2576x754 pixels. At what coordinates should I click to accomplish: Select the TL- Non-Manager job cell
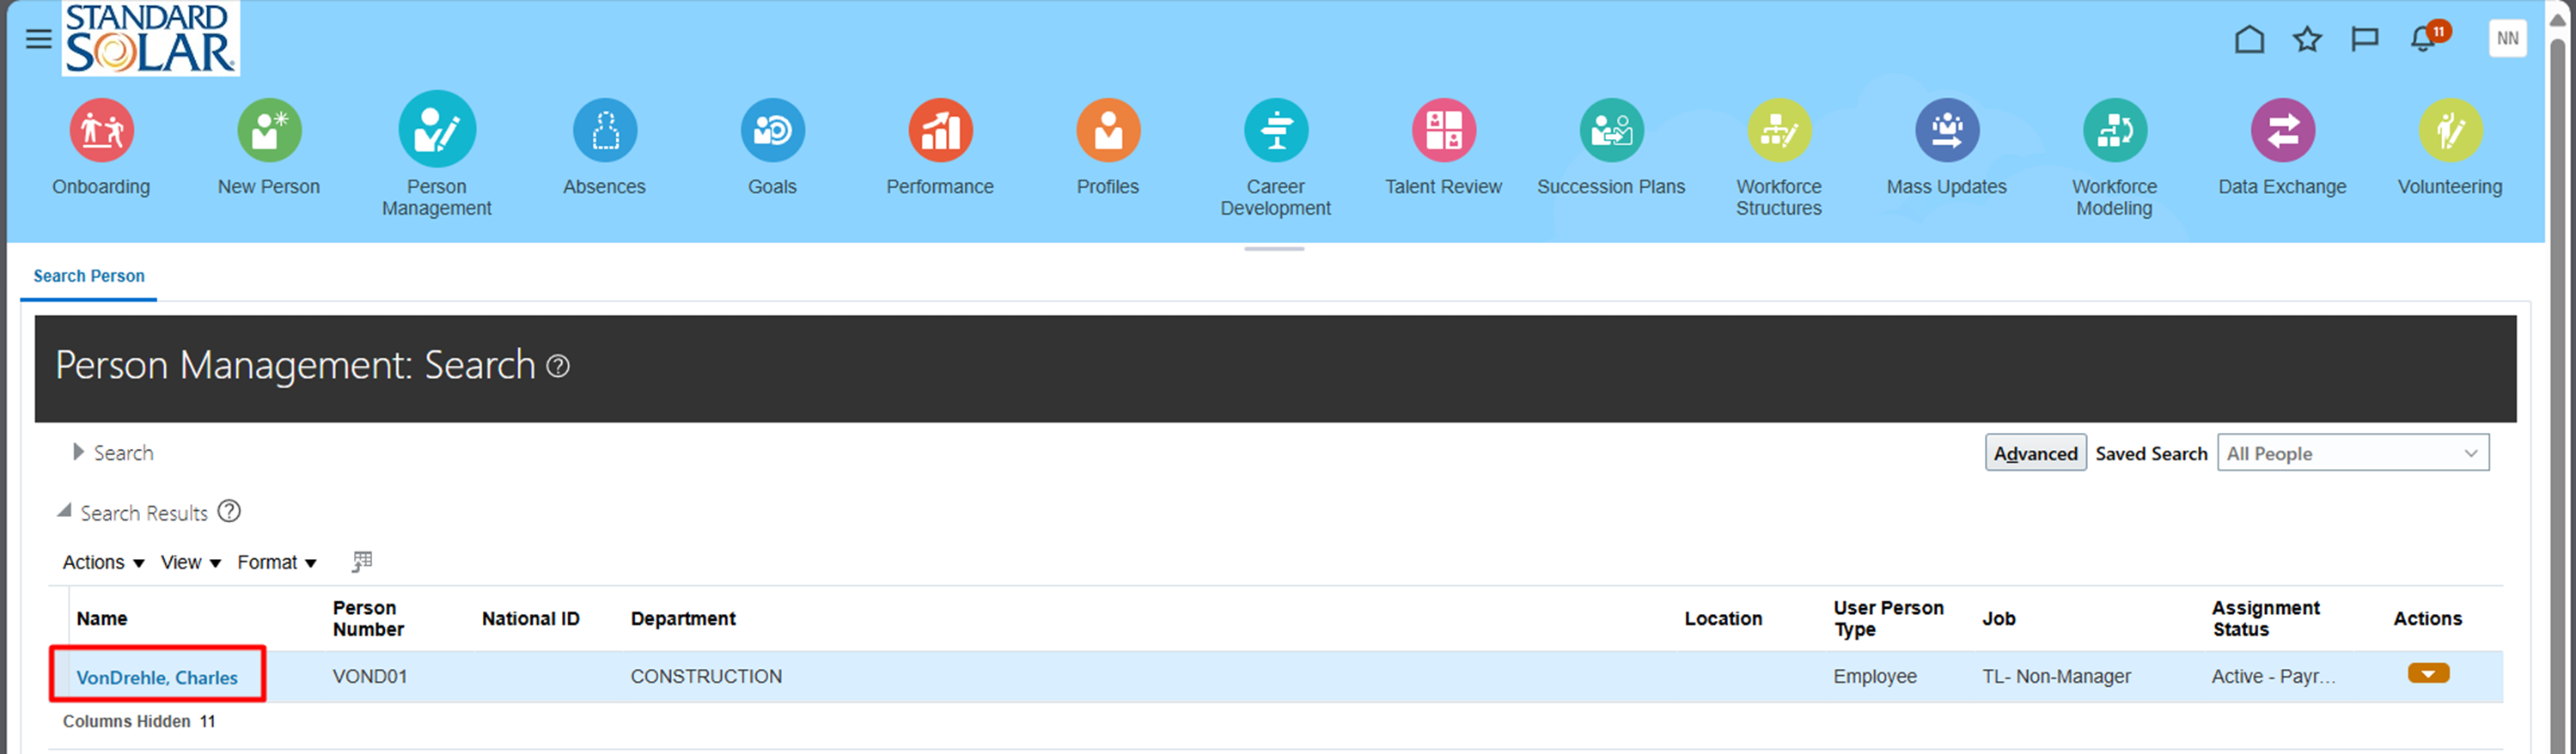click(x=2057, y=677)
